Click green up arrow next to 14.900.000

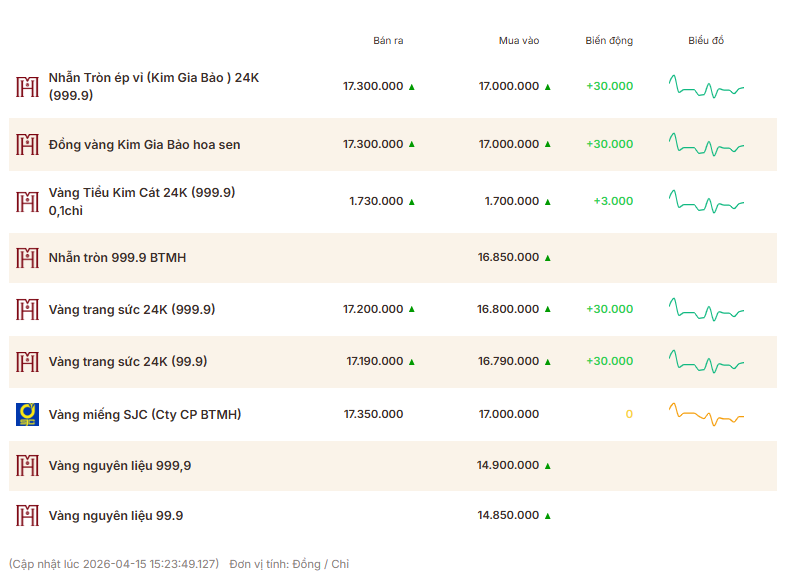(547, 466)
